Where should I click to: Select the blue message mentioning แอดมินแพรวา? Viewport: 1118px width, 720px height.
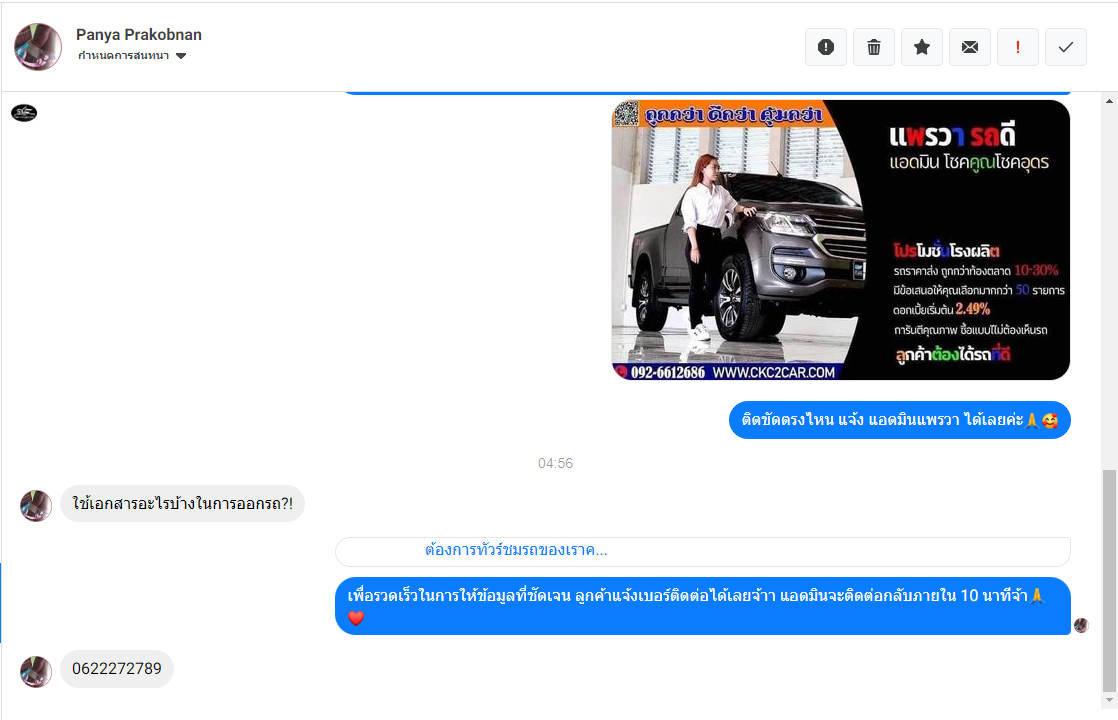tap(900, 420)
